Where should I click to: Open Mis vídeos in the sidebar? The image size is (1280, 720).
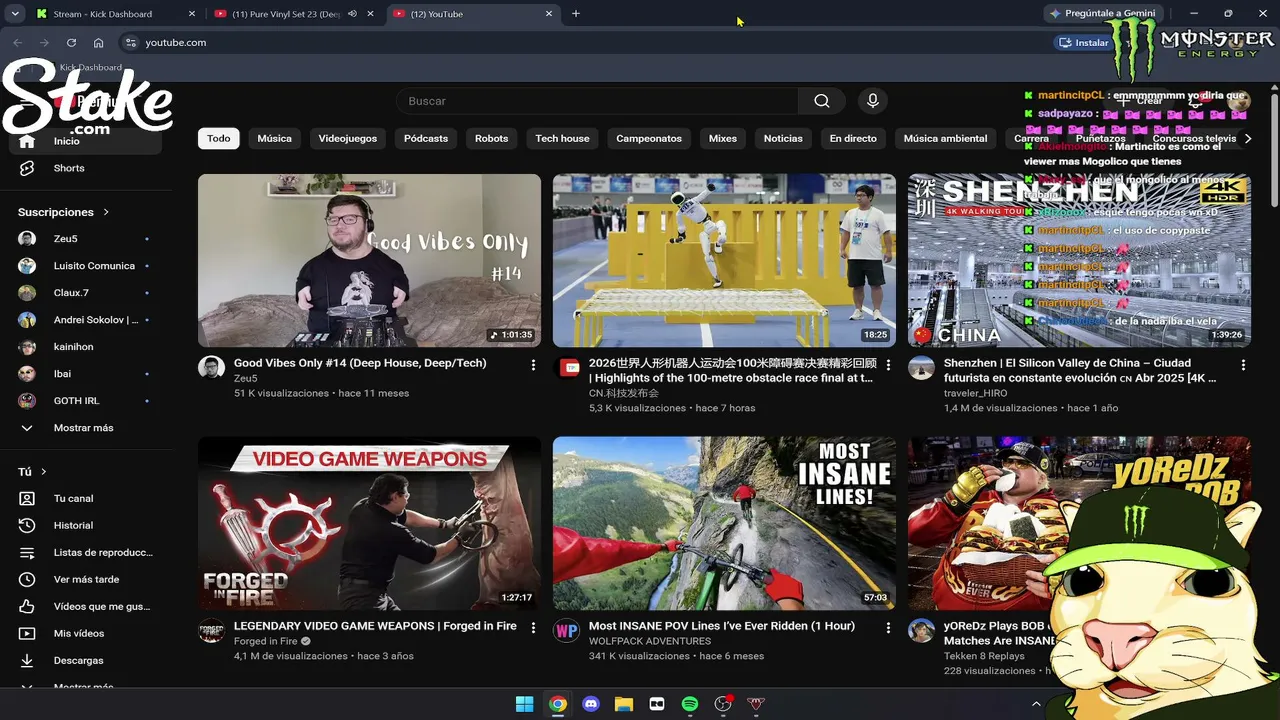coord(85,633)
